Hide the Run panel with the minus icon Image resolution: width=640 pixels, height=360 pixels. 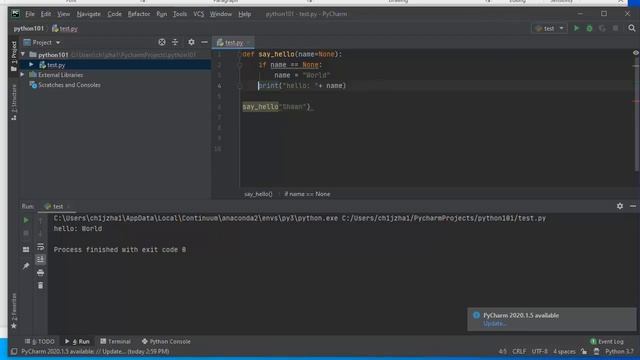point(633,206)
